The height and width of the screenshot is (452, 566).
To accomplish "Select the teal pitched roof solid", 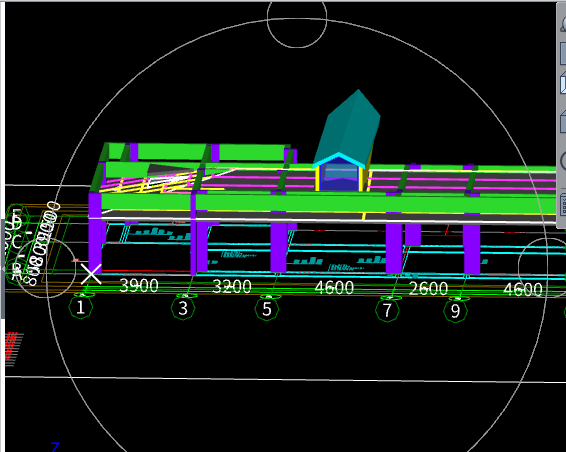I will pos(347,127).
